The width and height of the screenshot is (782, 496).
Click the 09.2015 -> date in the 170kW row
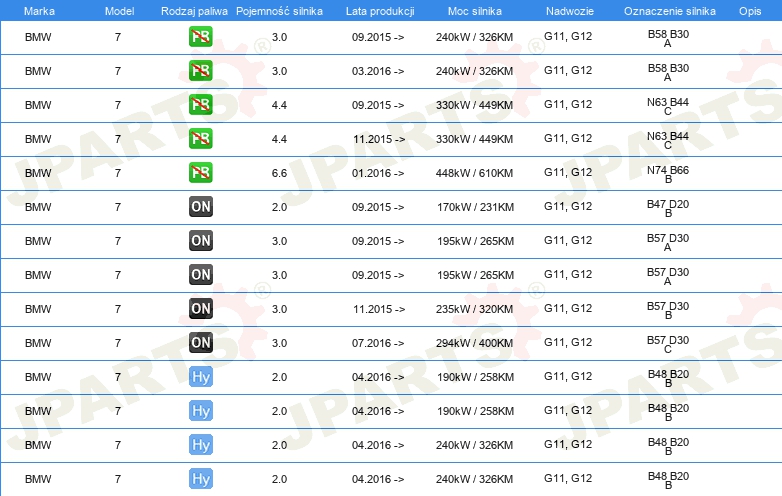[x=378, y=207]
